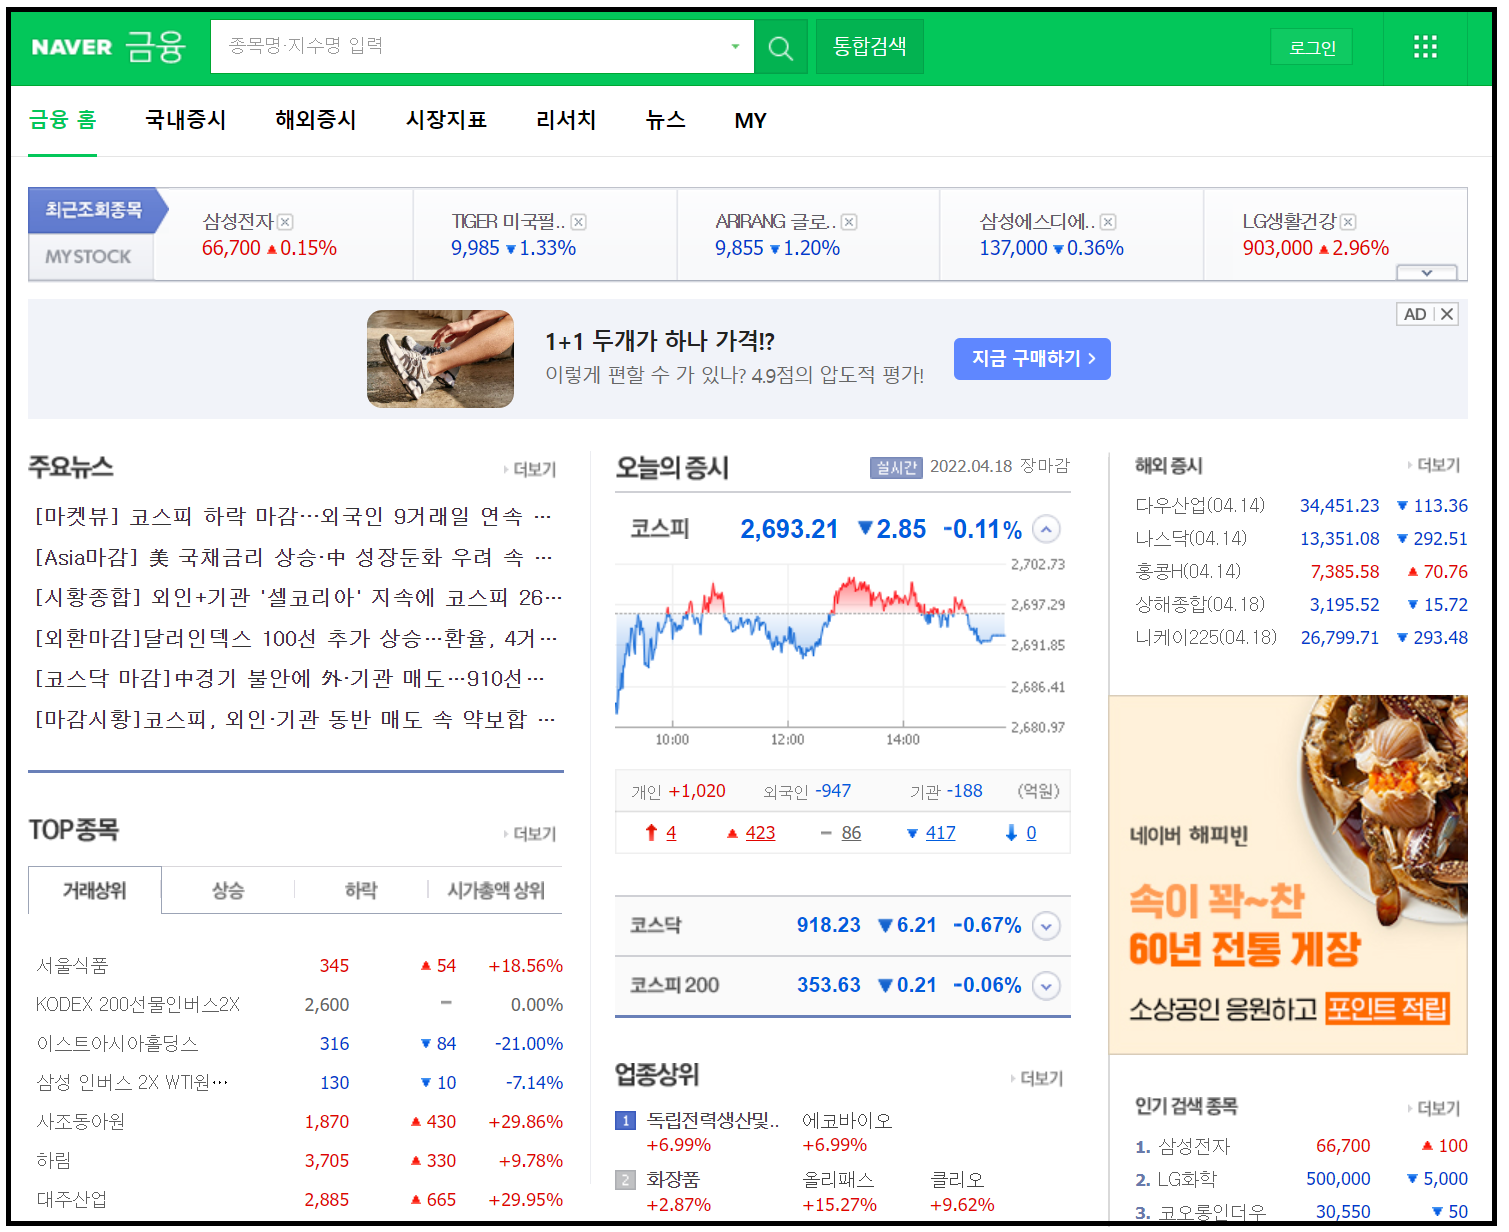The width and height of the screenshot is (1509, 1232).
Task: Click the 통합검색 button
Action: click(x=870, y=46)
